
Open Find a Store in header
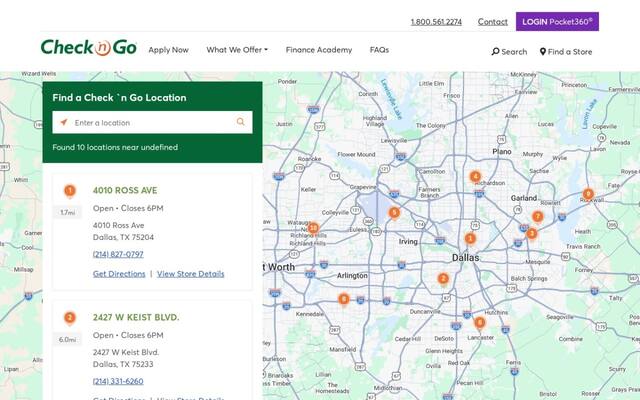click(x=566, y=52)
